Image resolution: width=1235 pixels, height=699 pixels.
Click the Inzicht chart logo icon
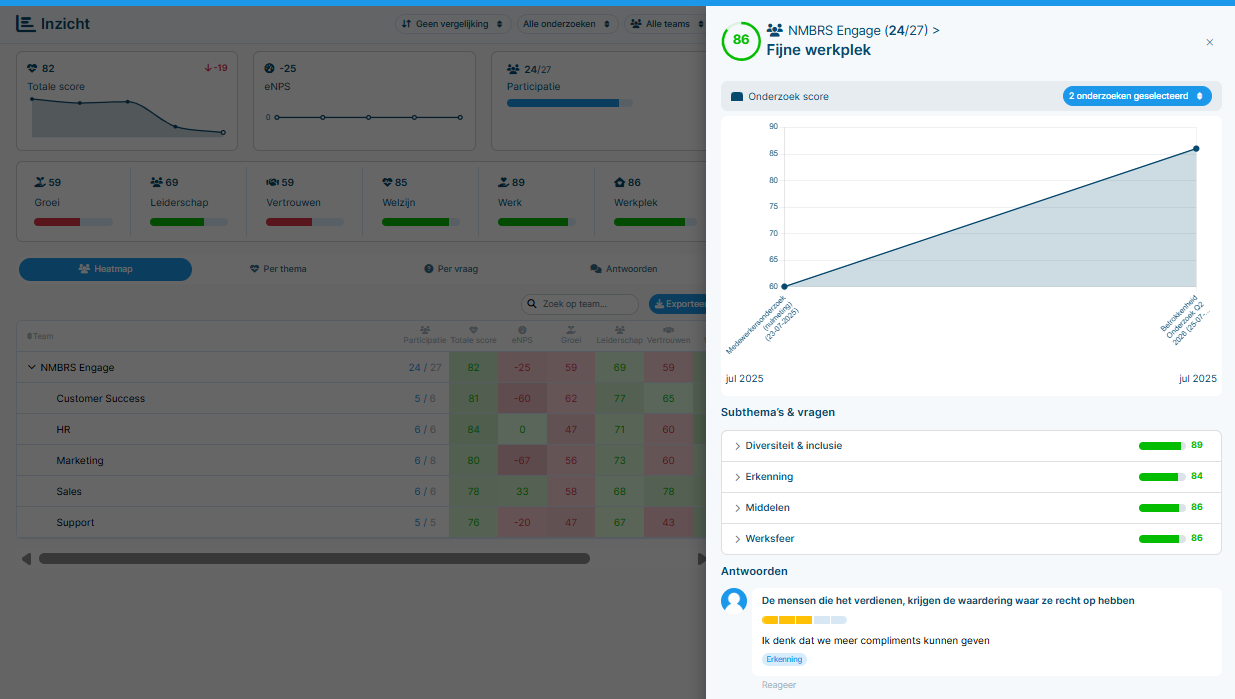[x=25, y=23]
